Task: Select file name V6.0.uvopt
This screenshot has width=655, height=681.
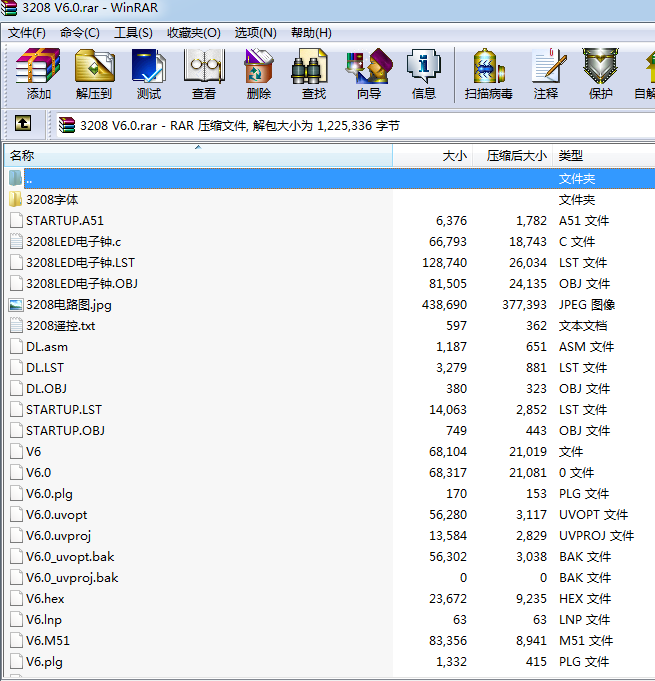Action: click(56, 515)
